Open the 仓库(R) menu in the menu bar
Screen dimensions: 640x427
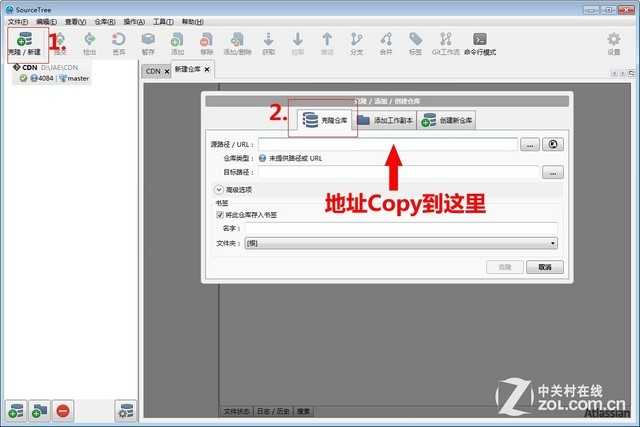tap(104, 21)
